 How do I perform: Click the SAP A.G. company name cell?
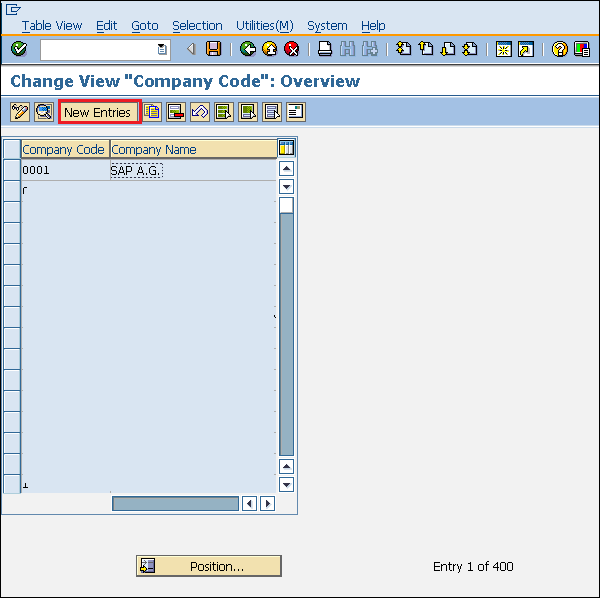[x=193, y=170]
